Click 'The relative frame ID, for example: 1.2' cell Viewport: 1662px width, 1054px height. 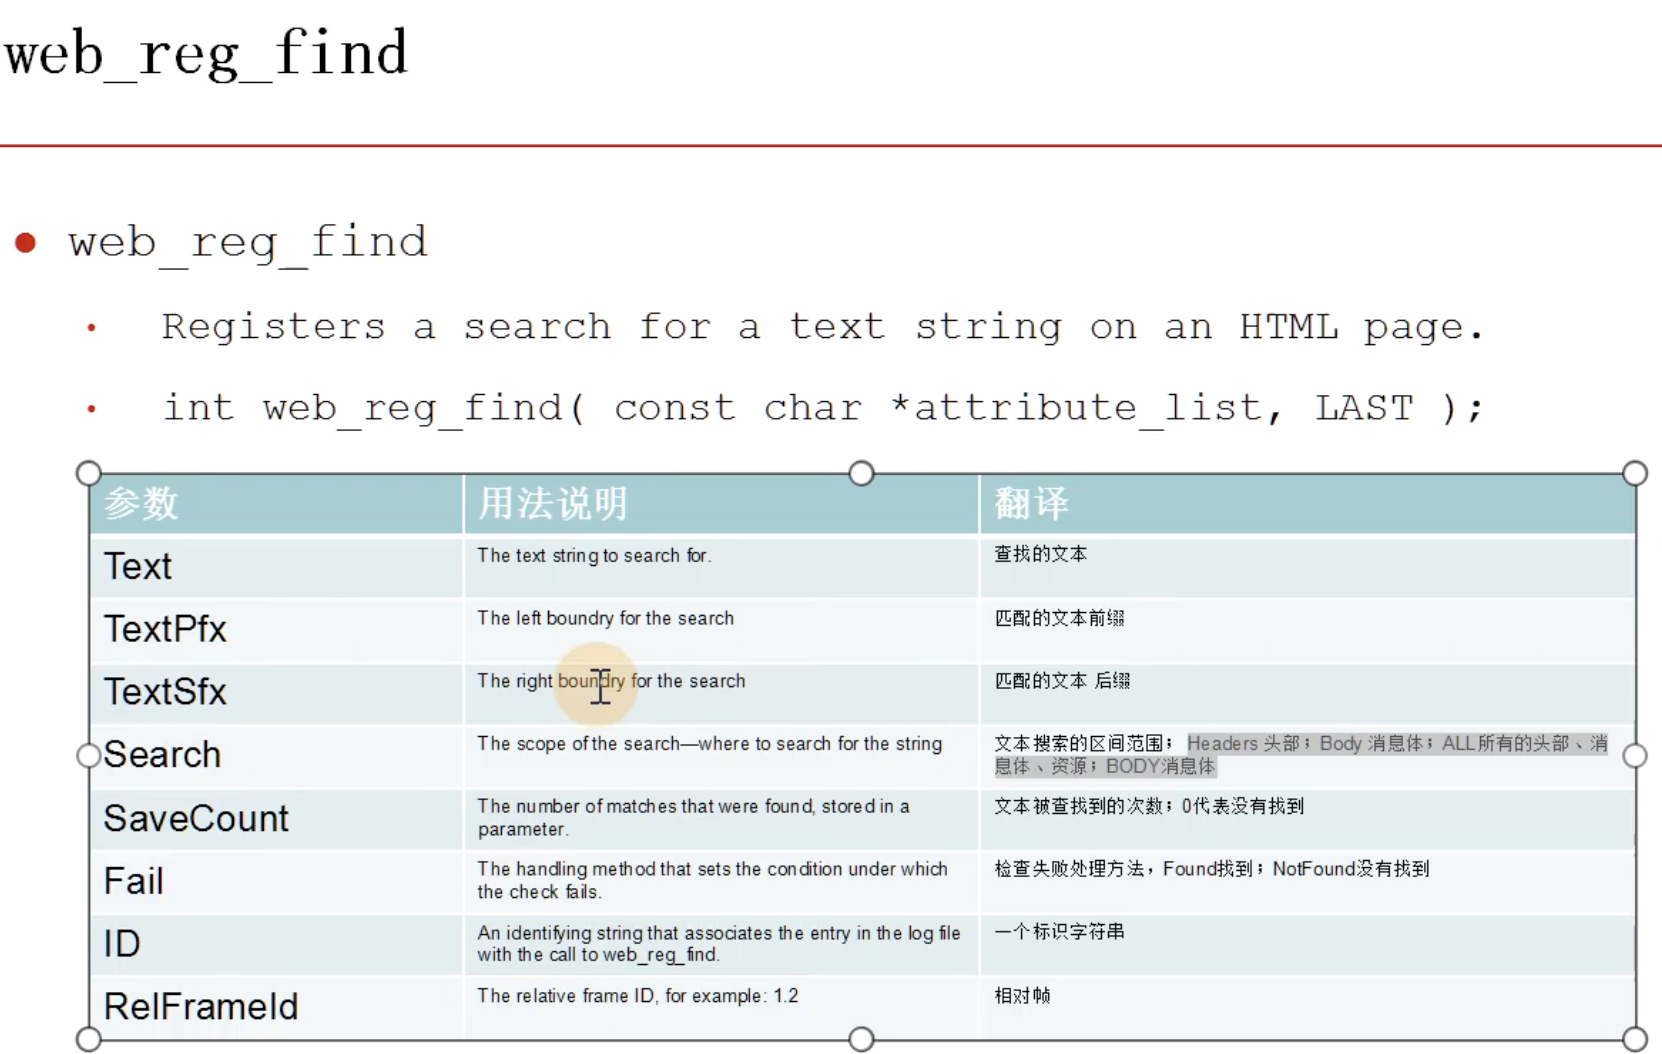pyautogui.click(x=721, y=1008)
